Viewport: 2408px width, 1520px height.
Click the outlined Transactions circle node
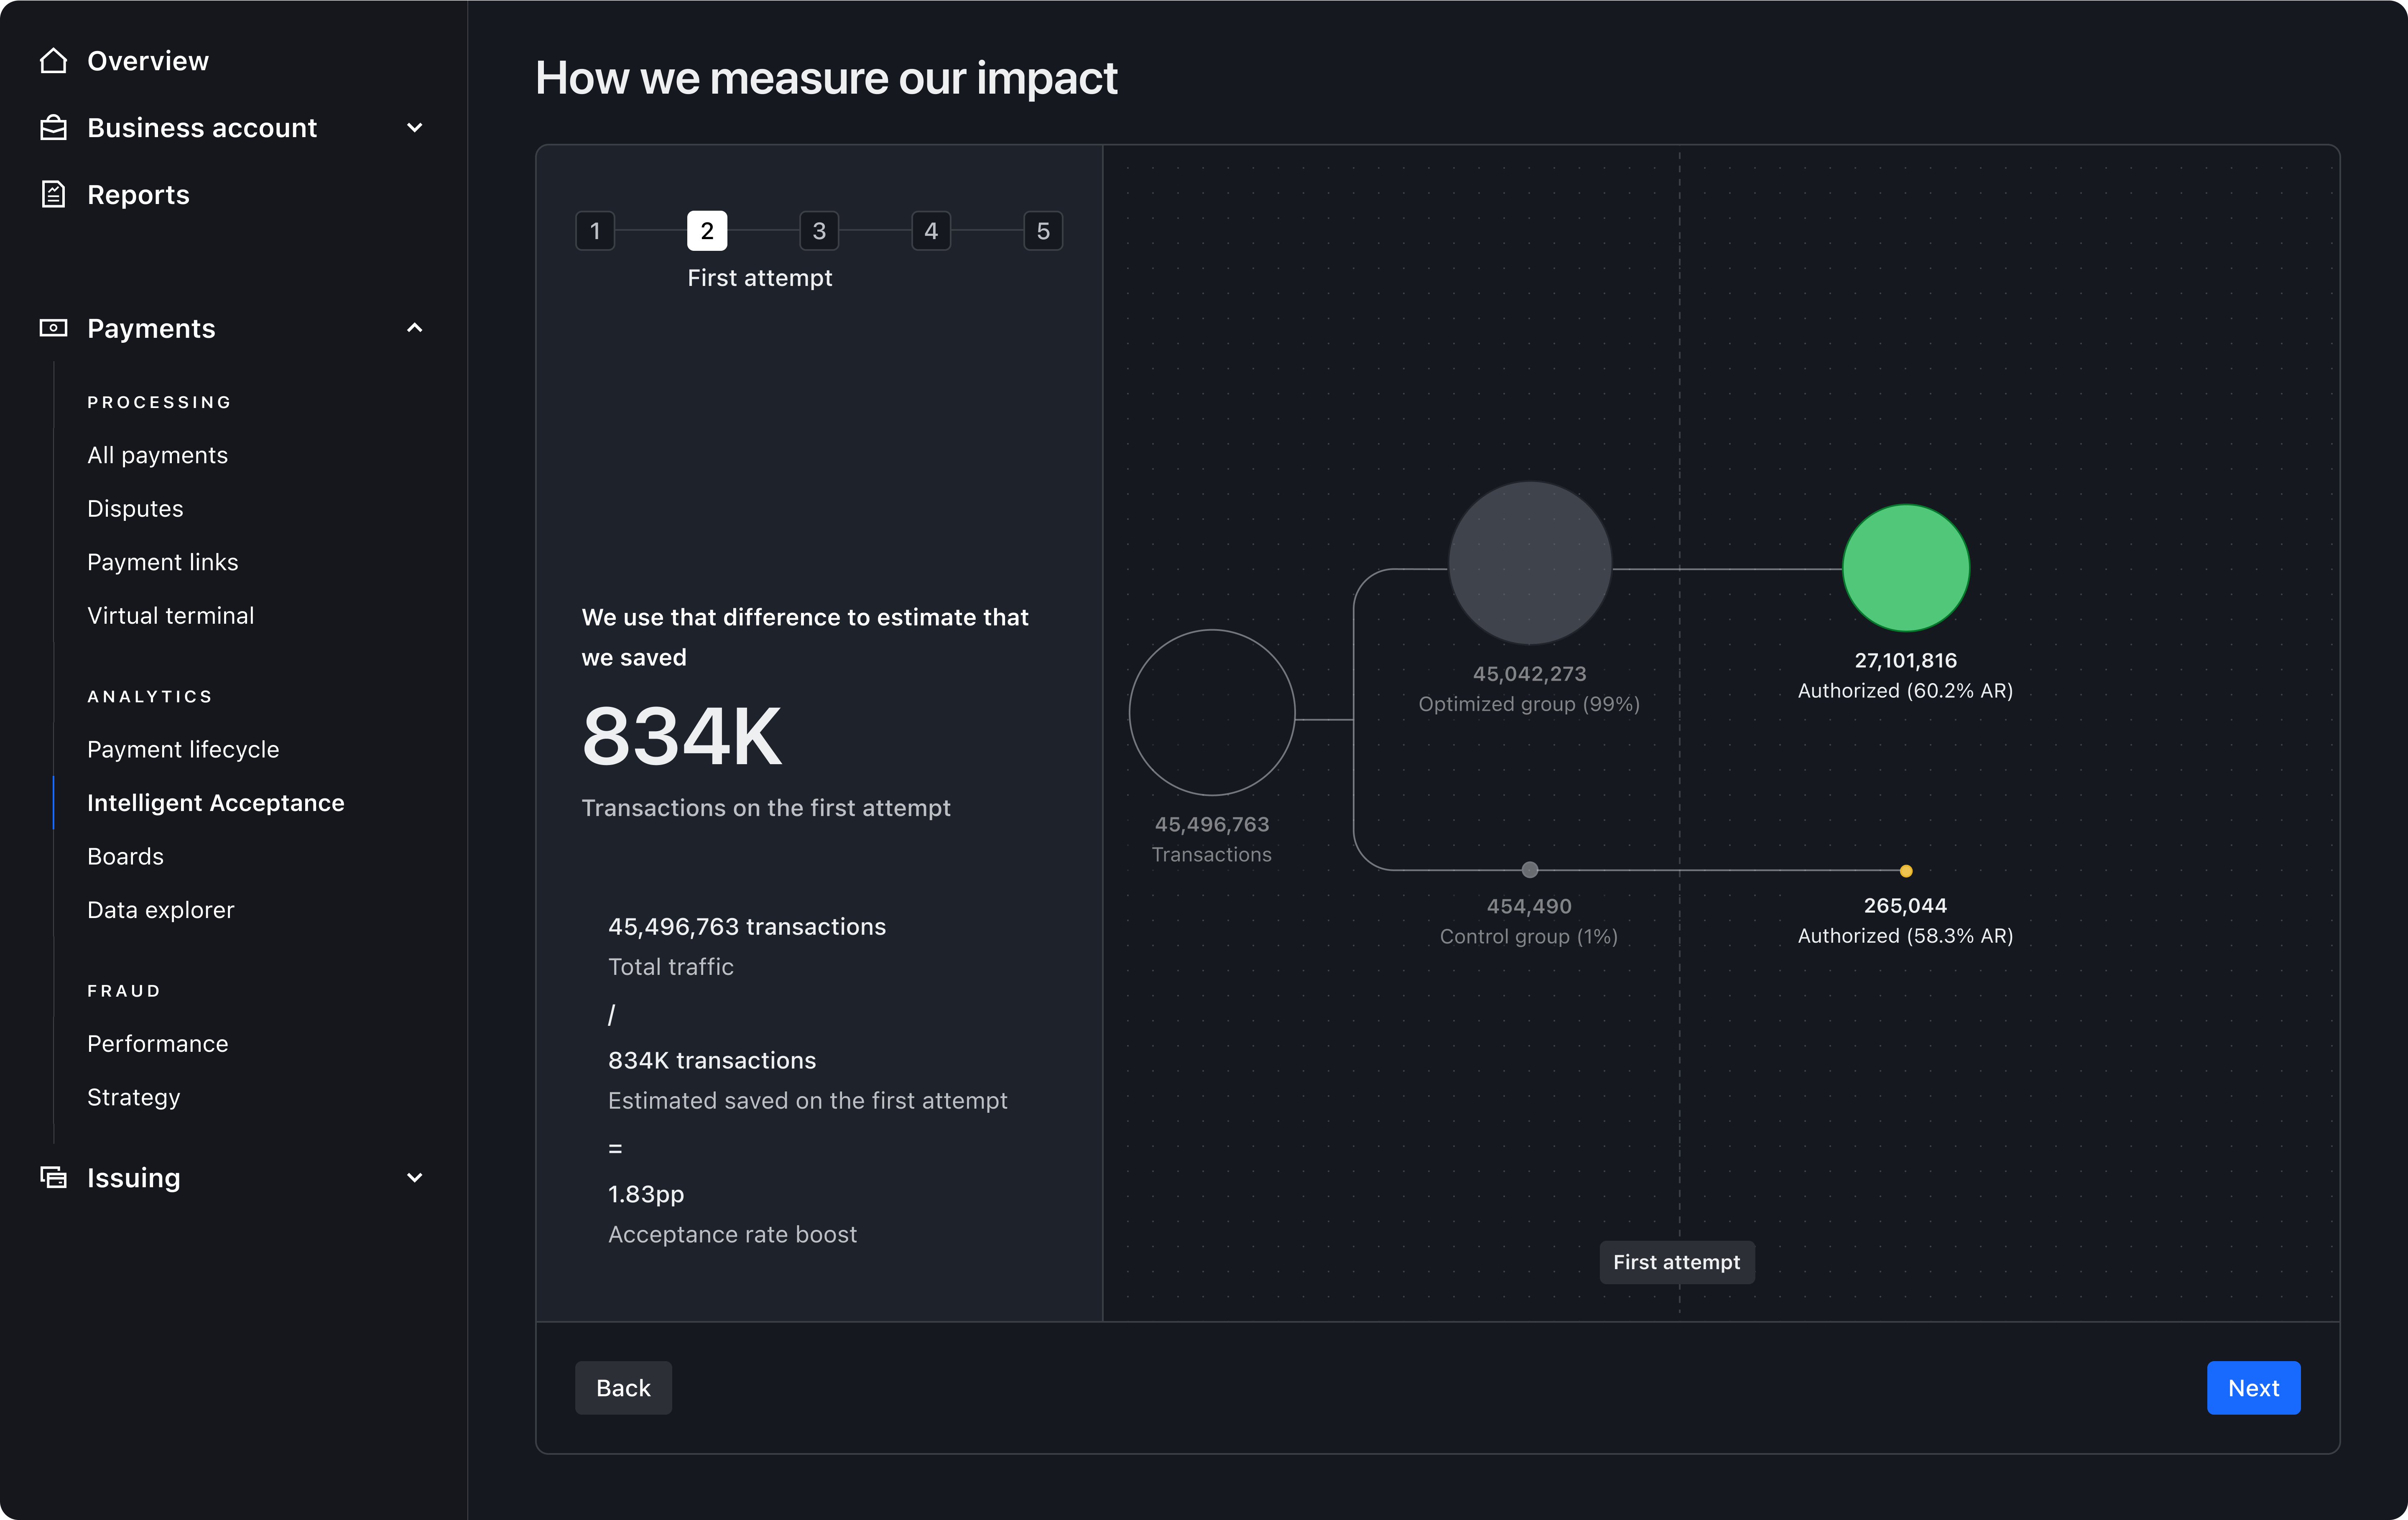click(x=1212, y=713)
